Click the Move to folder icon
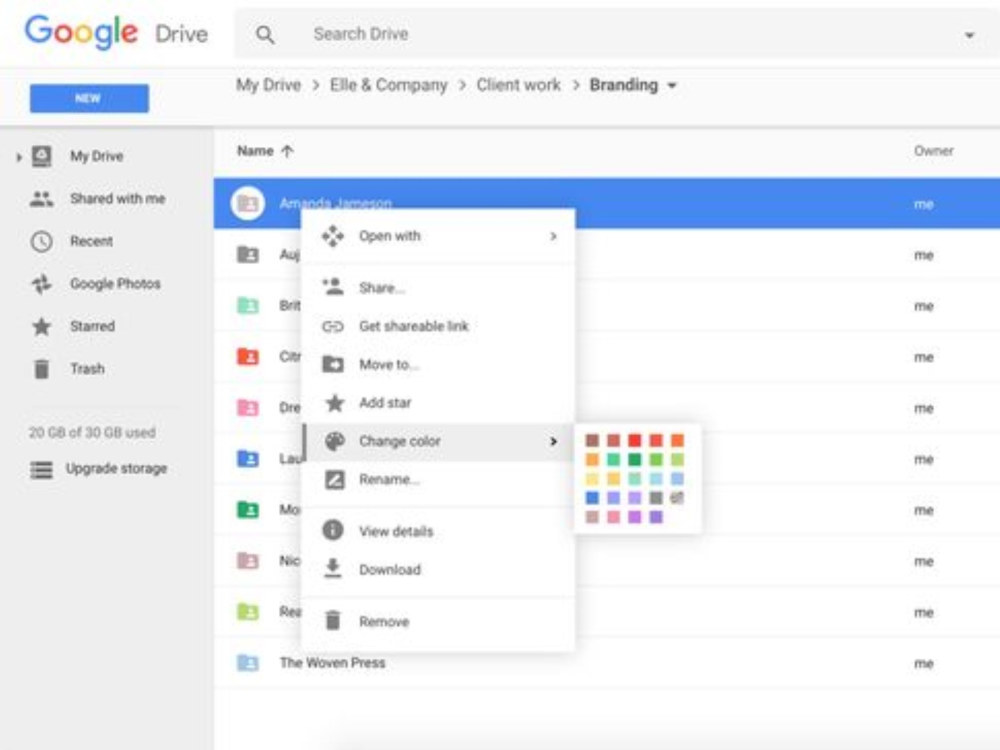This screenshot has height=750, width=1000. click(333, 364)
